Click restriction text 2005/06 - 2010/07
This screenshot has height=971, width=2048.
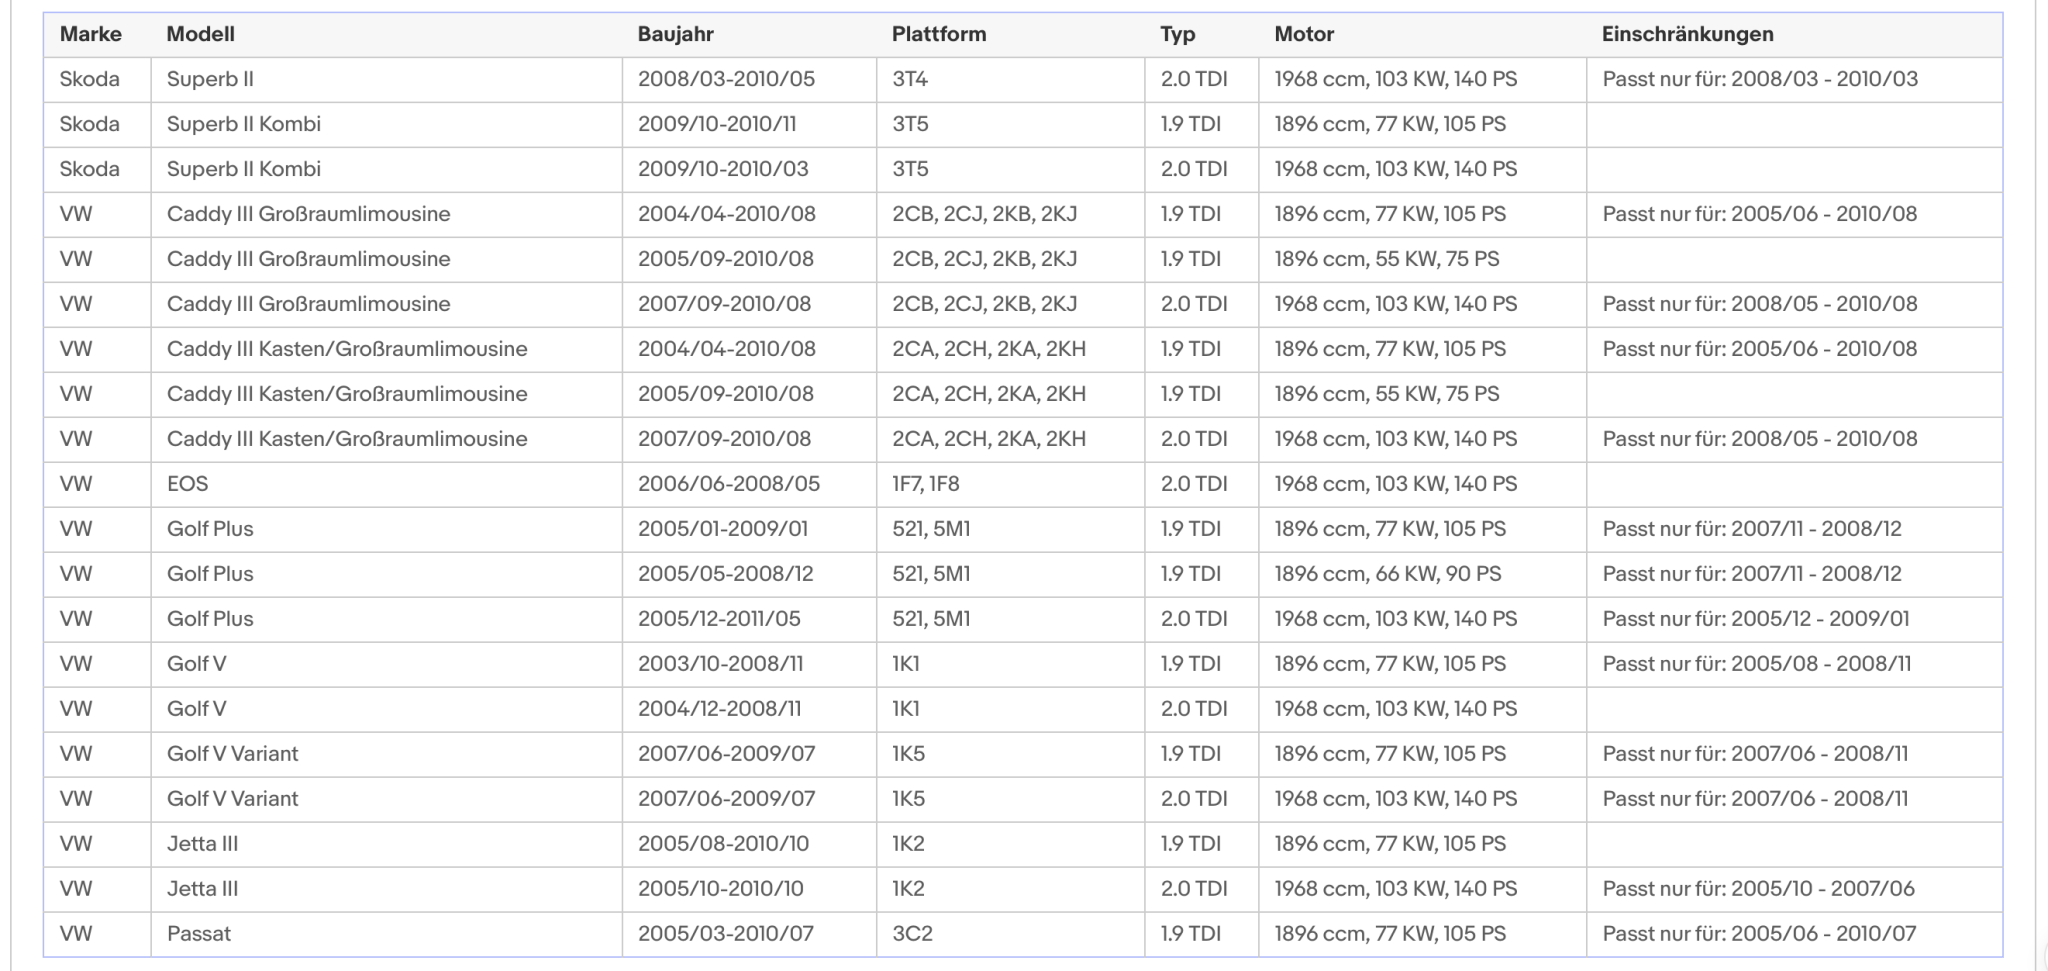pyautogui.click(x=1824, y=934)
